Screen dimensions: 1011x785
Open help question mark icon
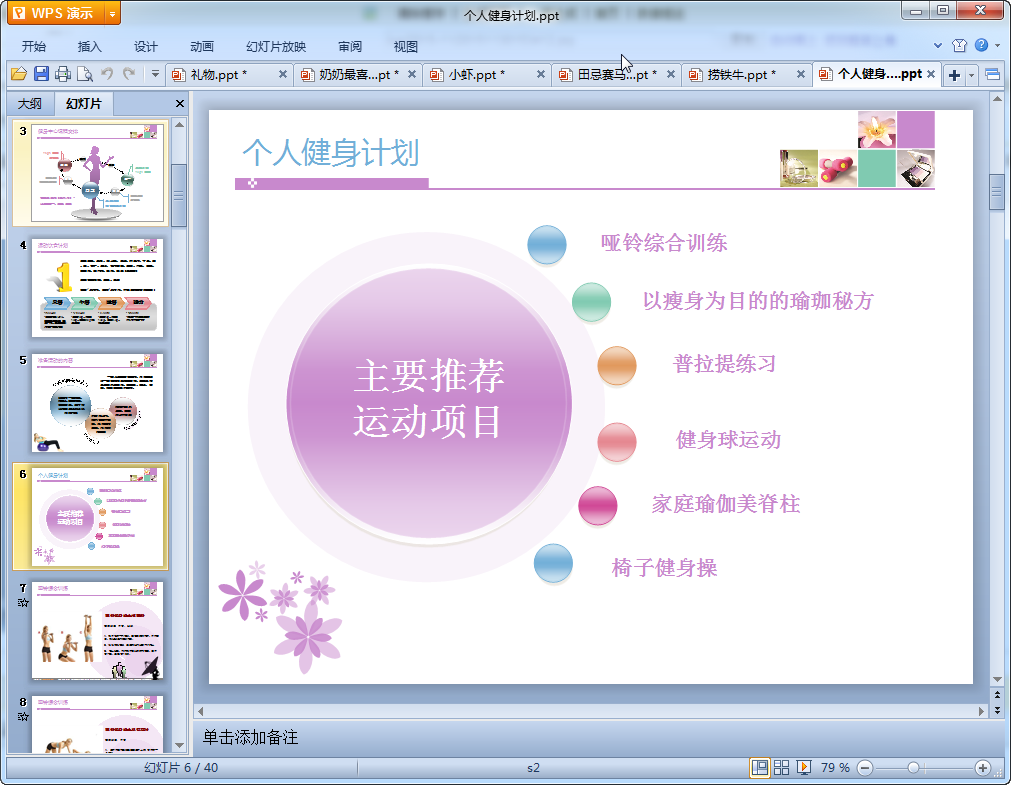point(981,45)
